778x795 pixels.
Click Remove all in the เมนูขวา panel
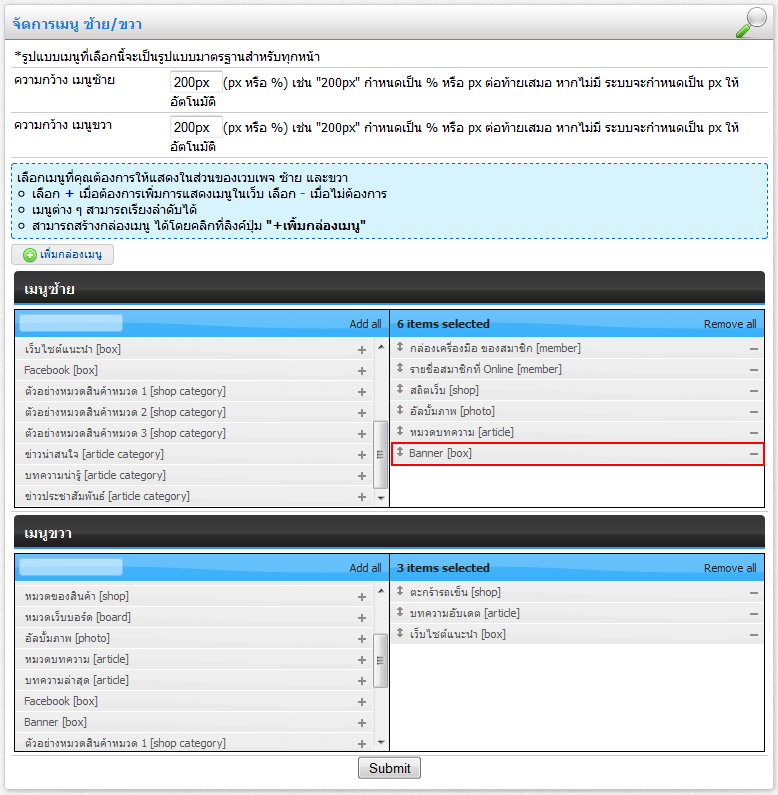[729, 568]
